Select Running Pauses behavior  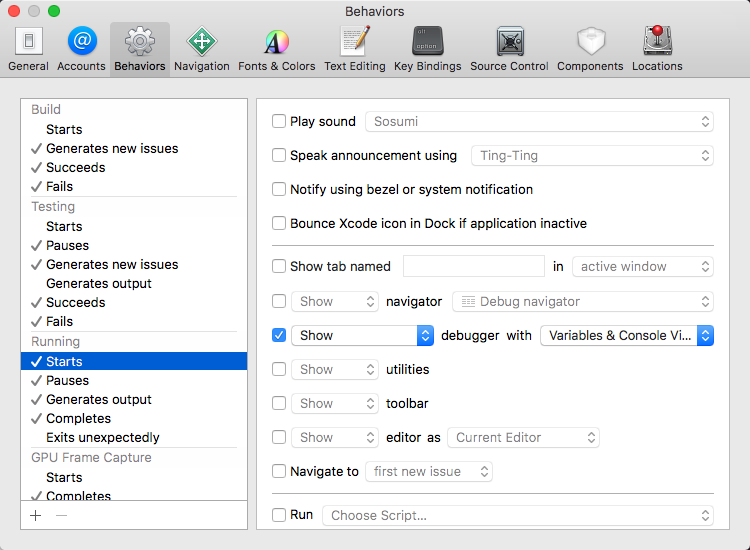tap(134, 380)
